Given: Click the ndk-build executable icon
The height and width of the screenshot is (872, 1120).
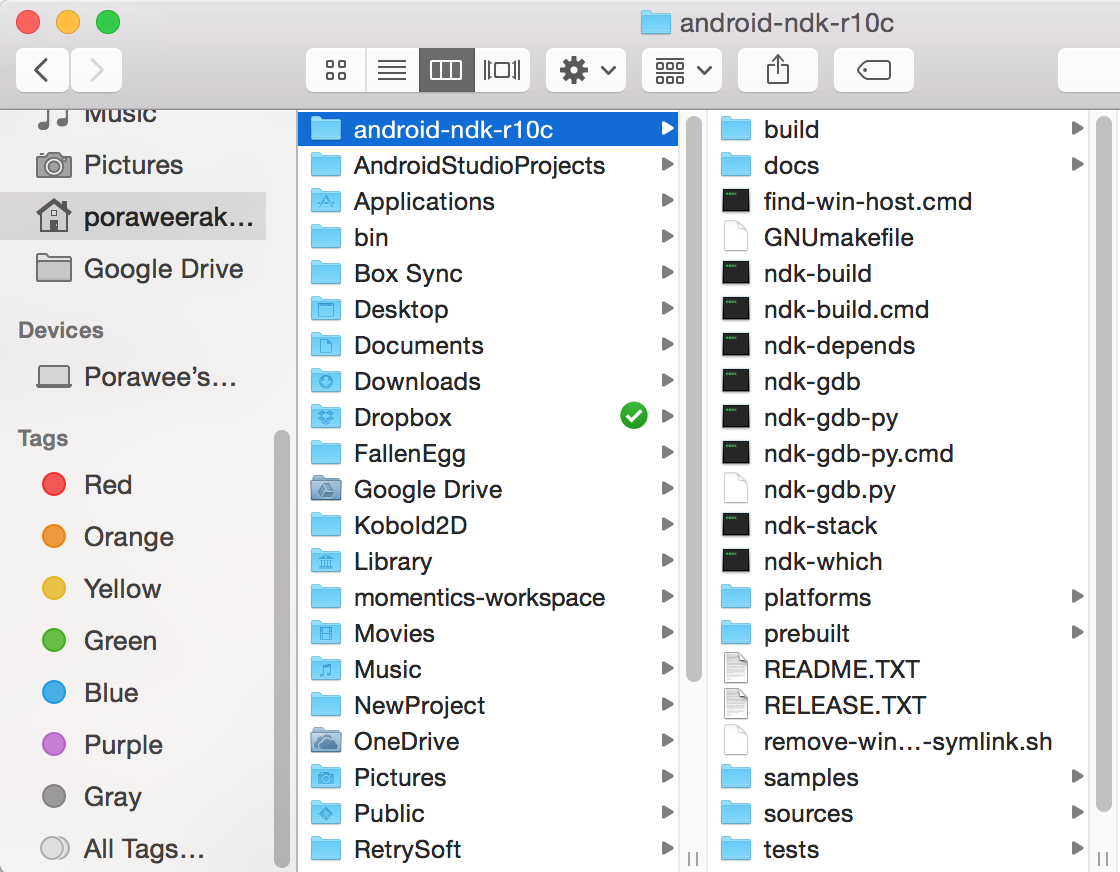Looking at the screenshot, I should pyautogui.click(x=736, y=274).
